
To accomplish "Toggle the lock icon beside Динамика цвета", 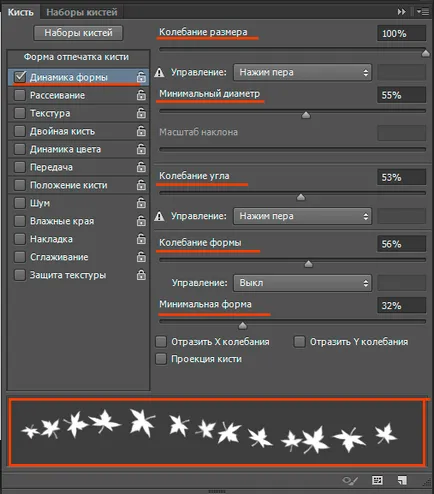I will (x=141, y=149).
